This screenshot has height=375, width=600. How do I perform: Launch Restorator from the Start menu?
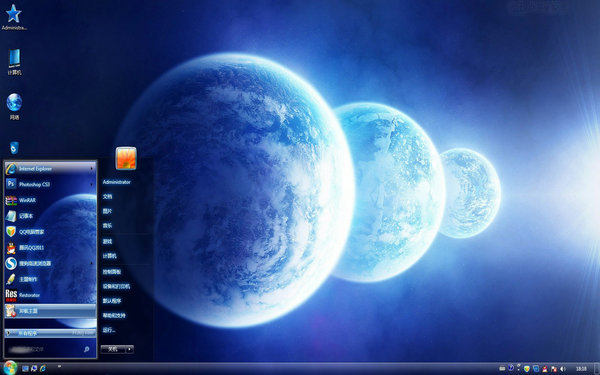pos(50,295)
